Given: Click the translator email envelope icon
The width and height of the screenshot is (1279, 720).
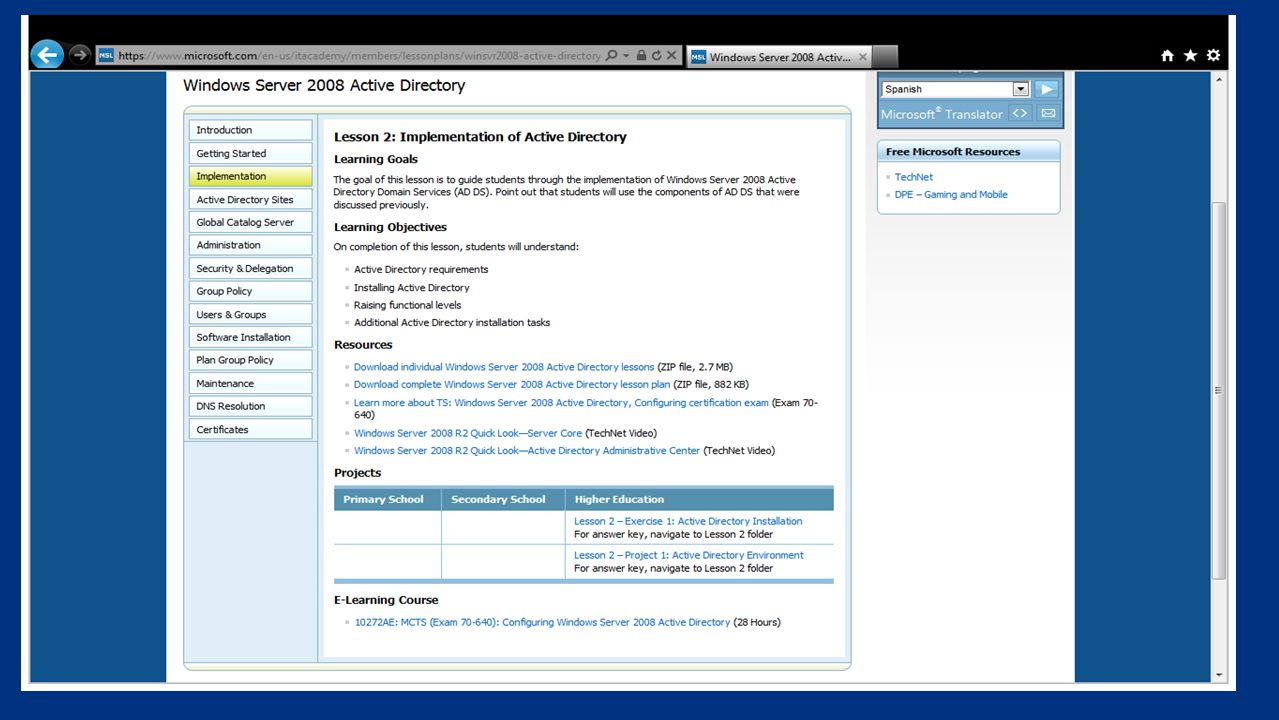Looking at the screenshot, I should tap(1048, 113).
